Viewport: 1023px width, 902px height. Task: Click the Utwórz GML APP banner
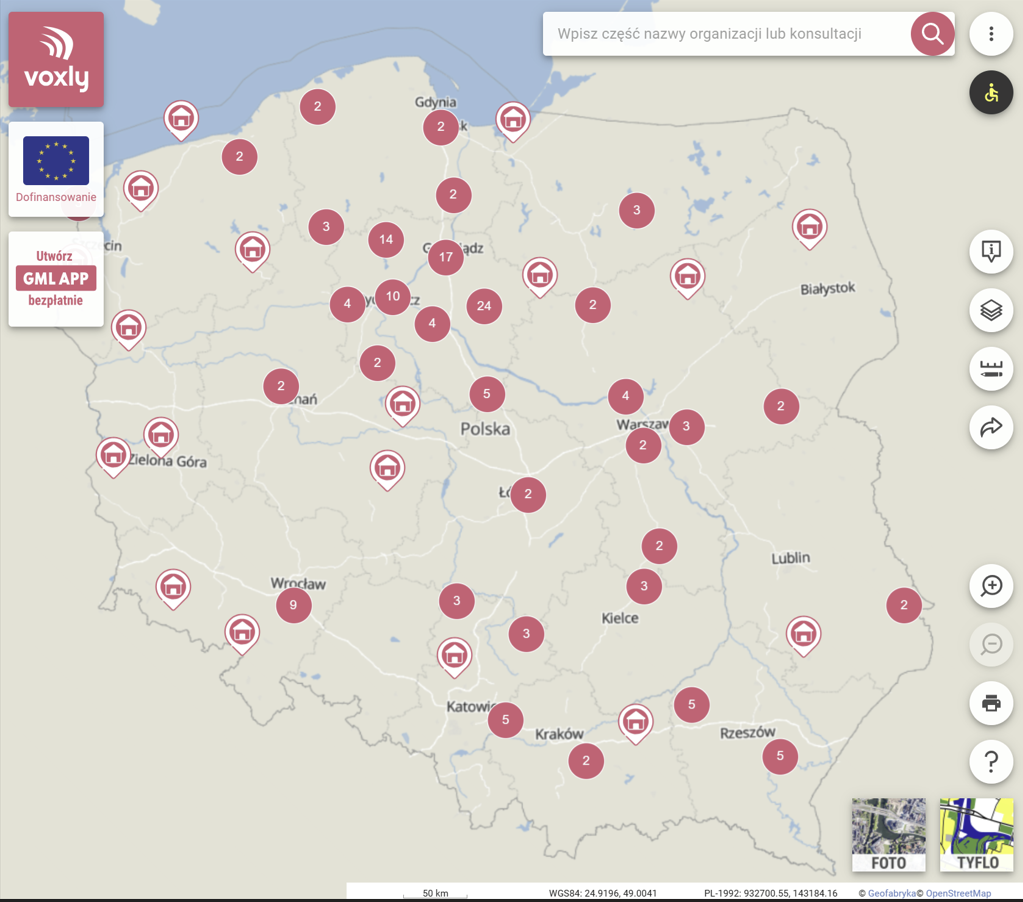[56, 279]
